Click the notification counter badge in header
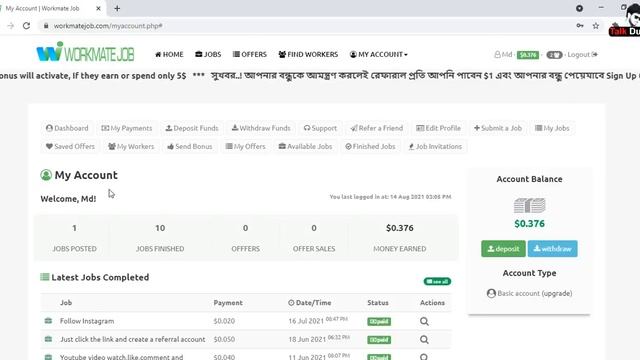 click(554, 55)
